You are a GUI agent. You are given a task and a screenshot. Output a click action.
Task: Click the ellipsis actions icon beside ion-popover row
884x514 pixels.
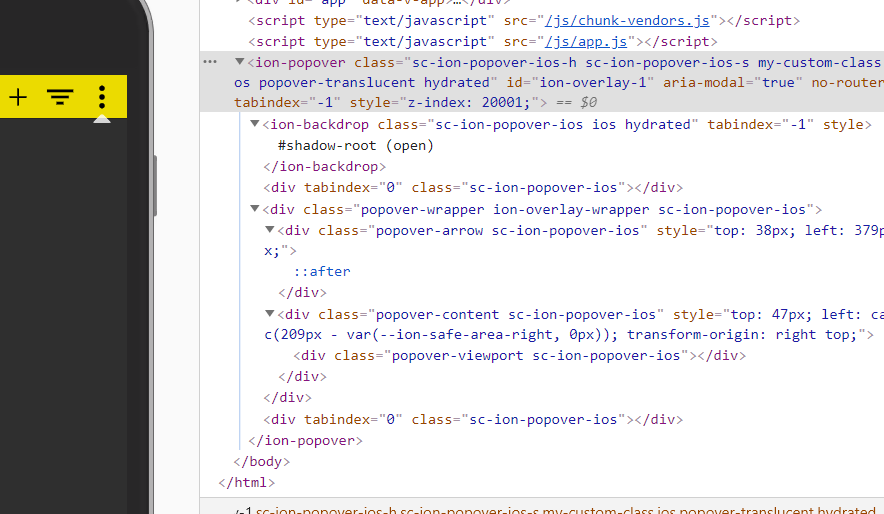pyautogui.click(x=210, y=62)
